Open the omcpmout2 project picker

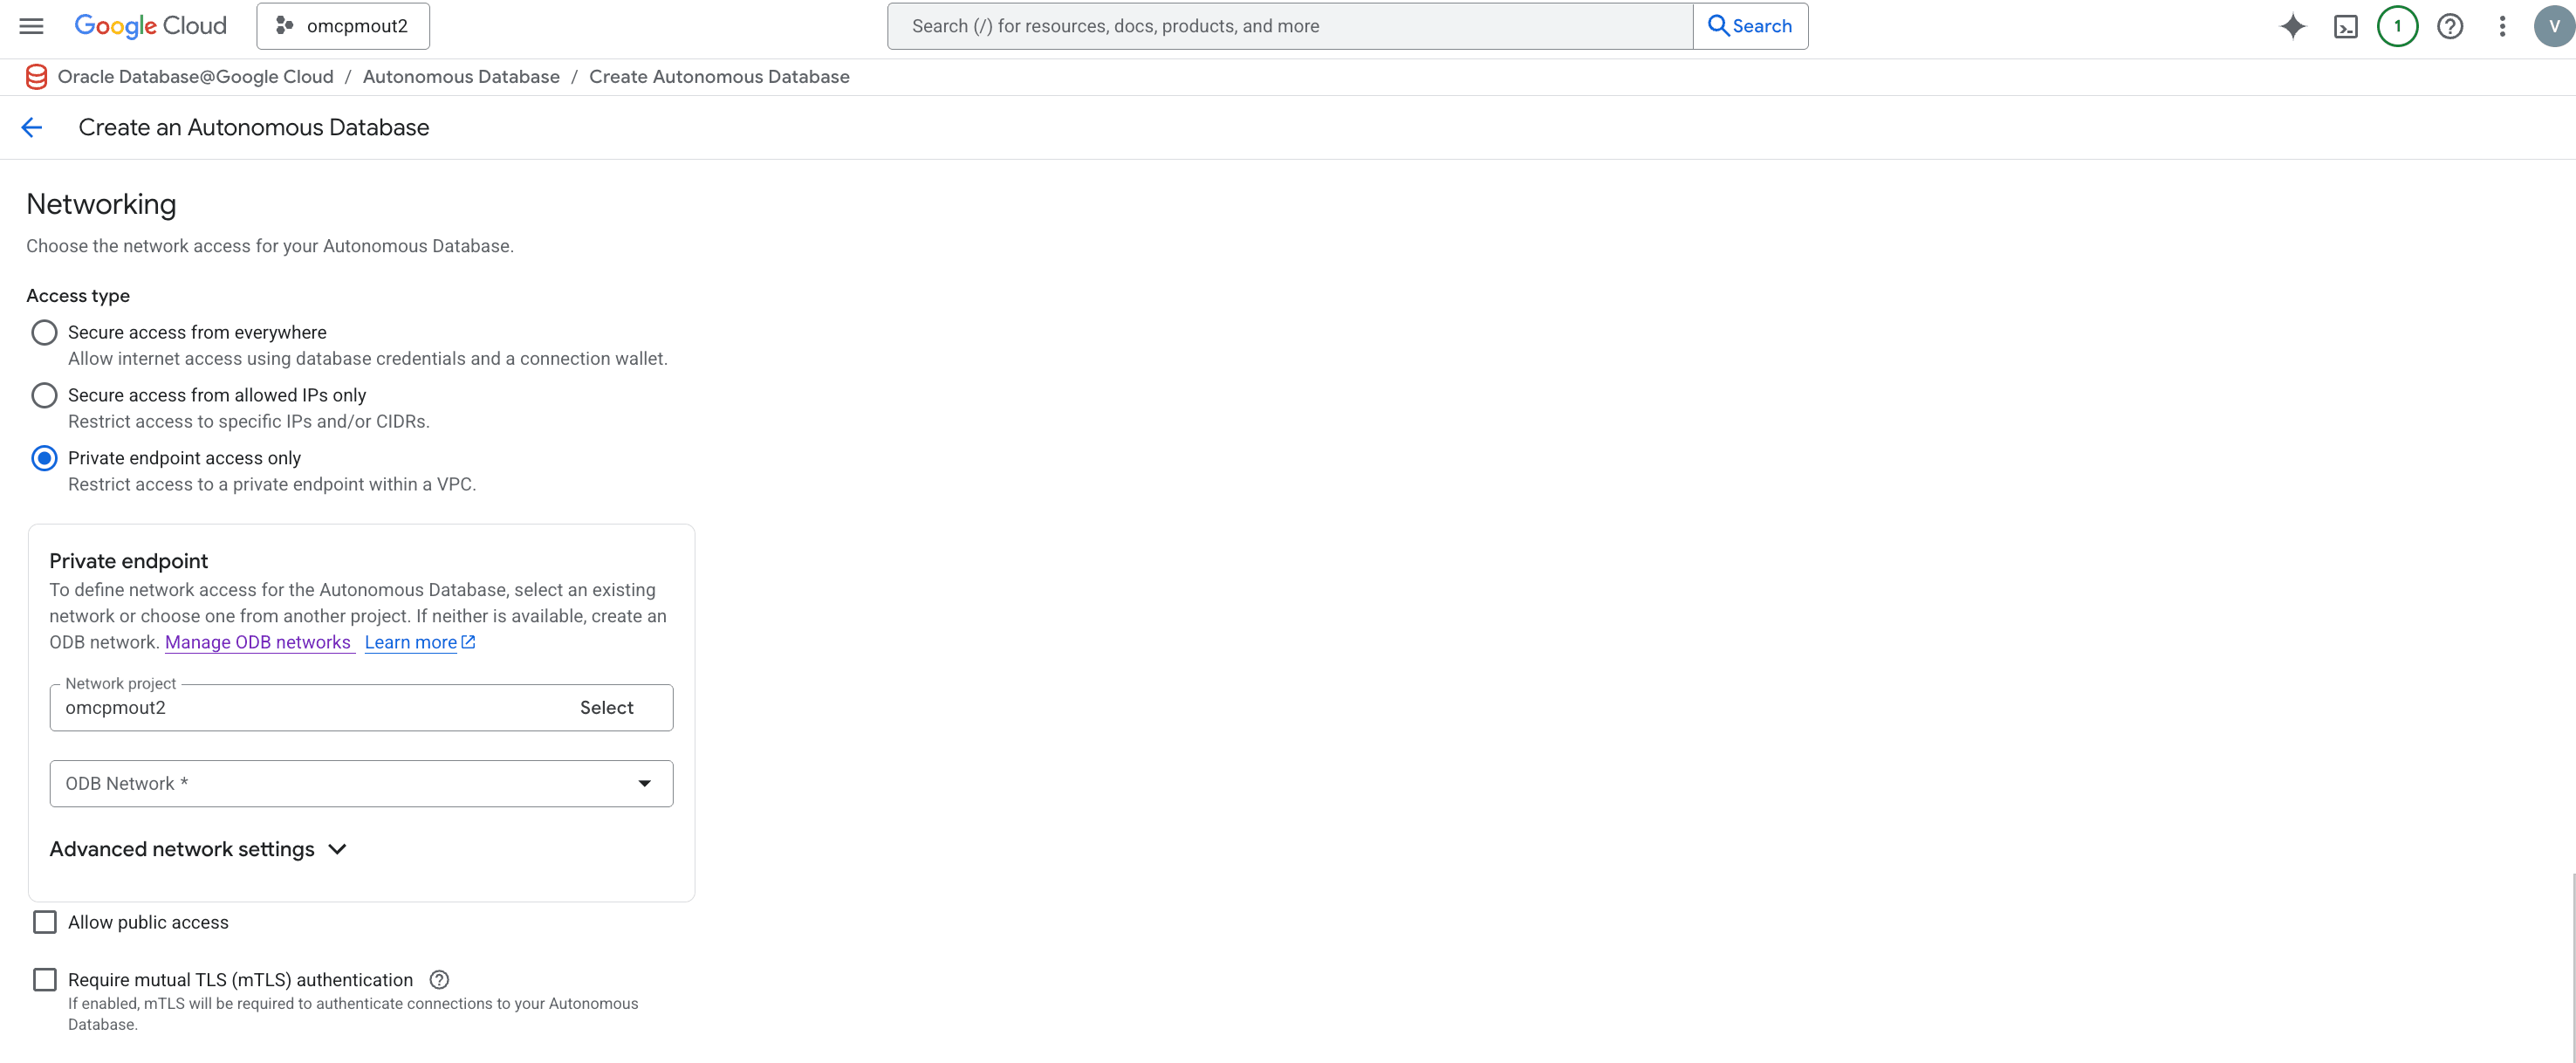[x=342, y=26]
